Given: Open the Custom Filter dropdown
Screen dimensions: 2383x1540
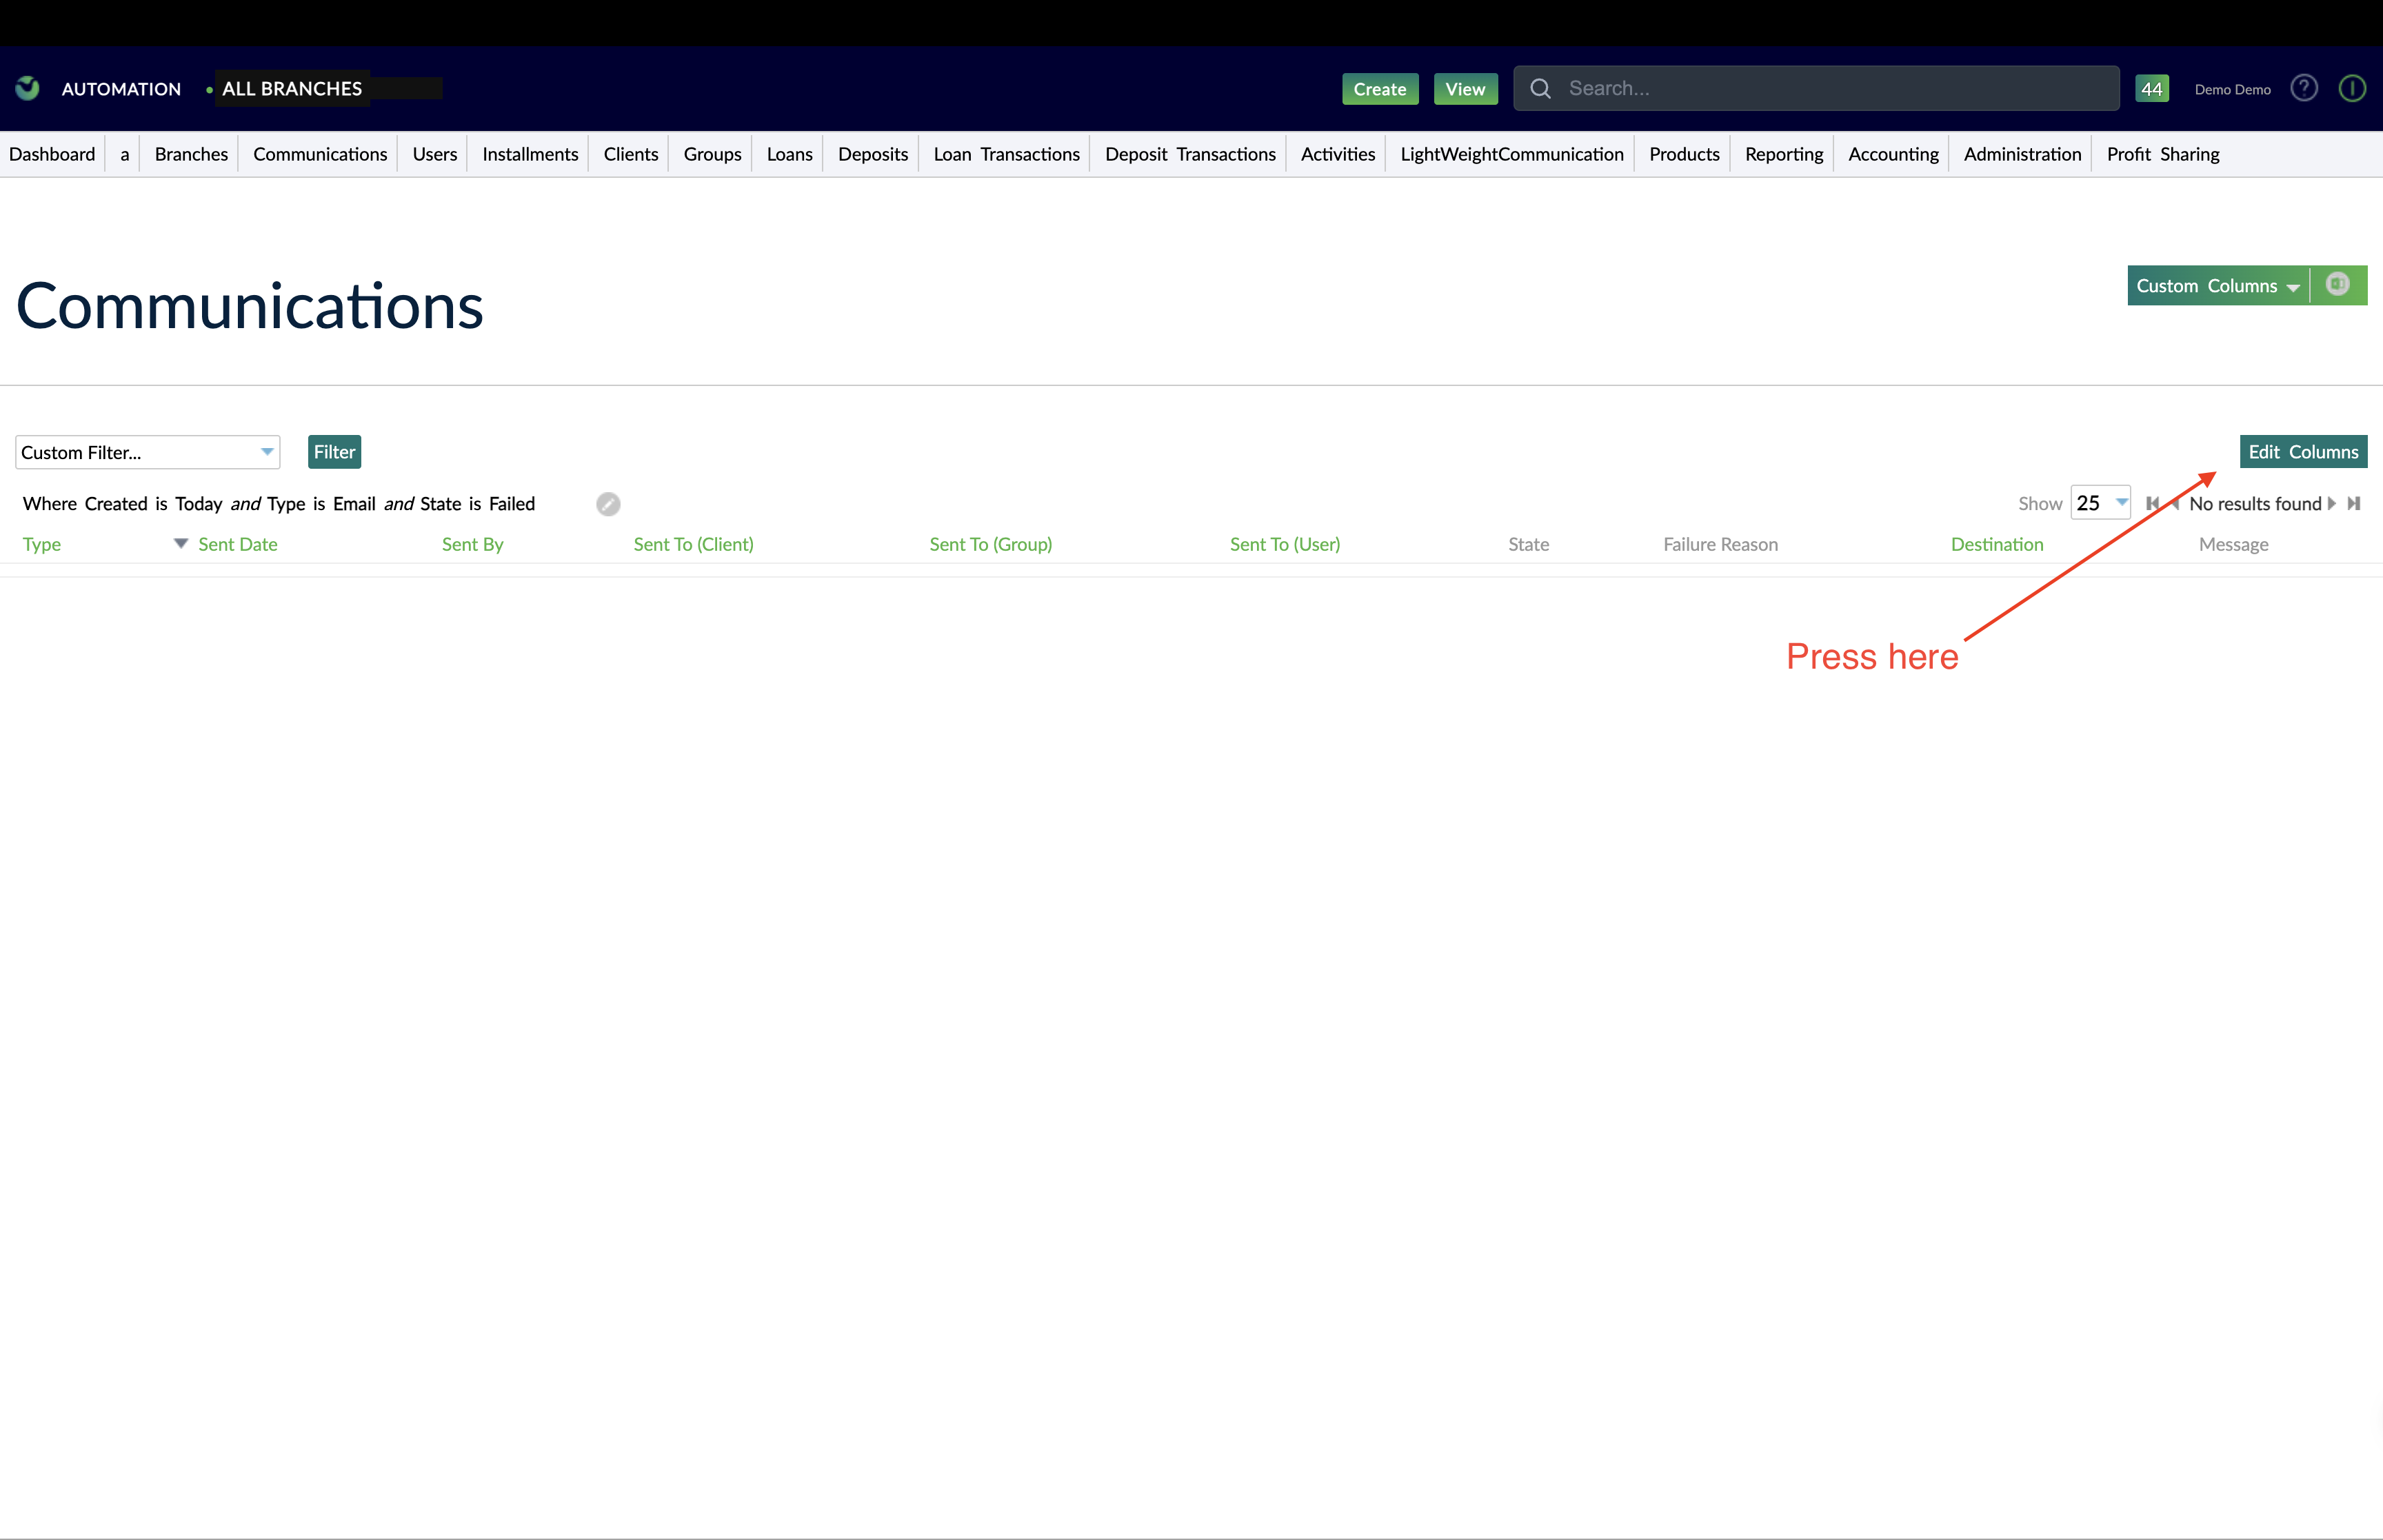Looking at the screenshot, I should (147, 452).
